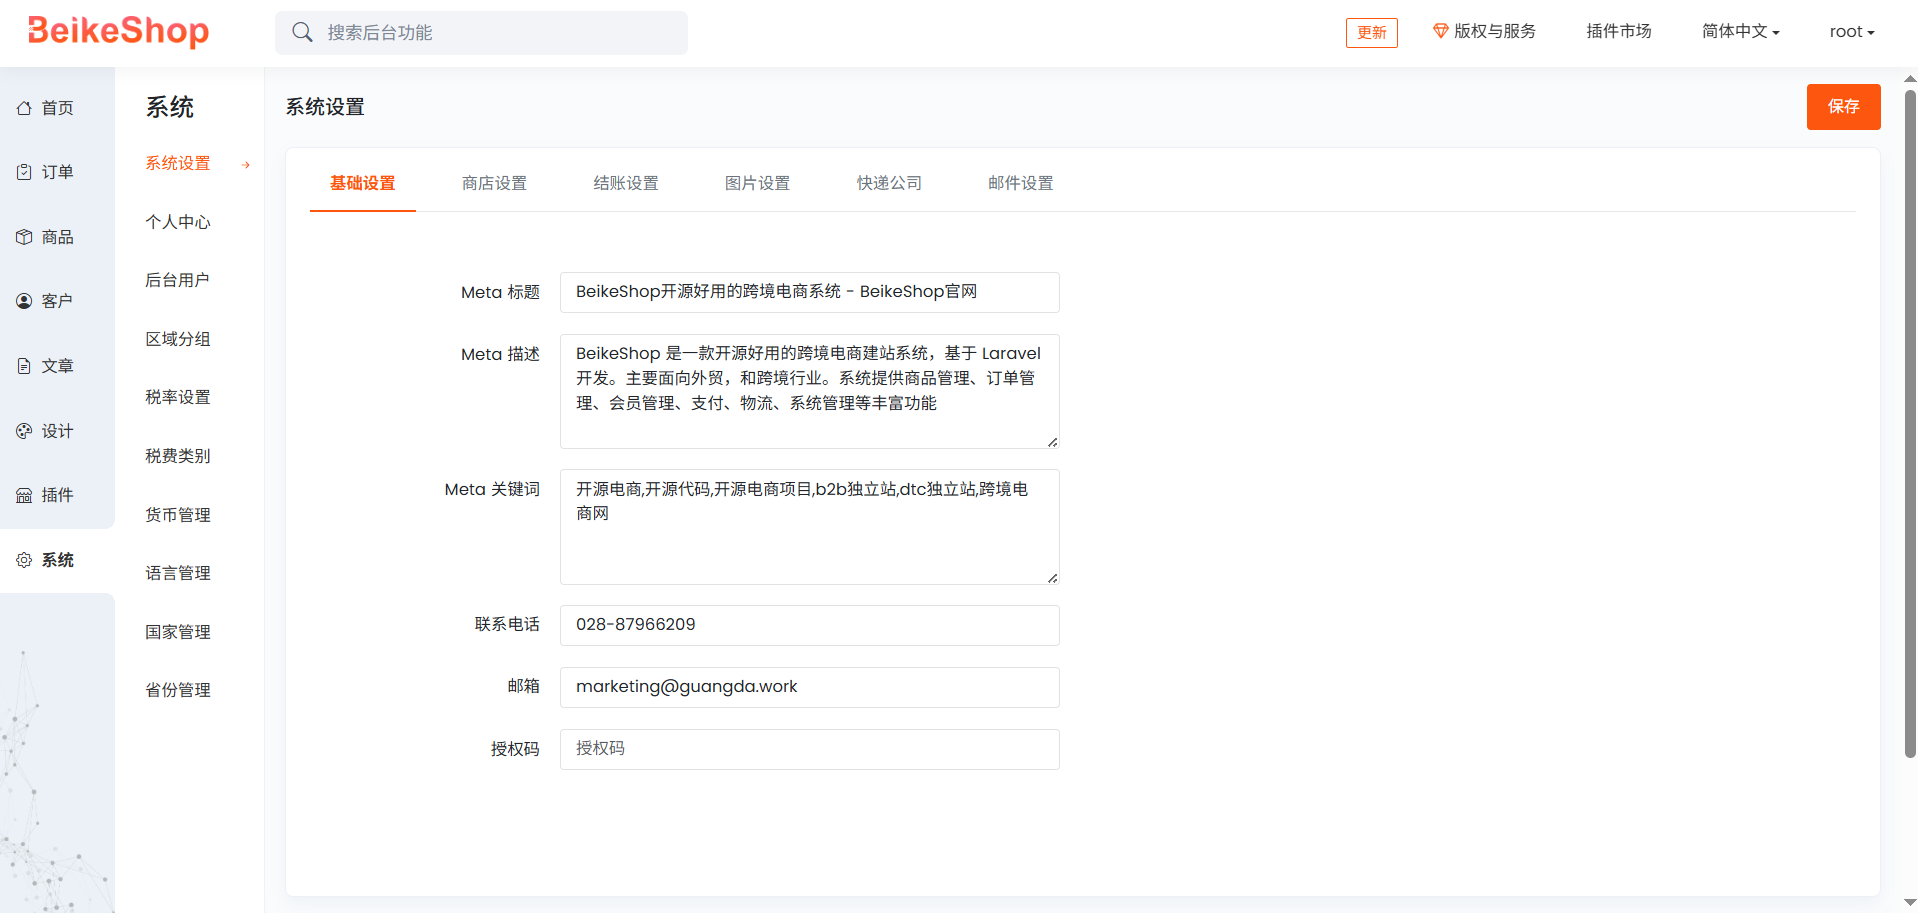Grab the Meta 描述 textarea resize handle
Screen dimensions: 1918x913
coord(1052,442)
